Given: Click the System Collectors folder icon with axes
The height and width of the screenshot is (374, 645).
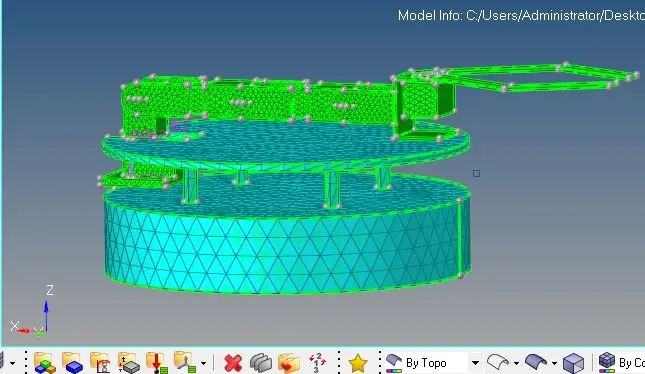Looking at the screenshot, I should tap(184, 362).
